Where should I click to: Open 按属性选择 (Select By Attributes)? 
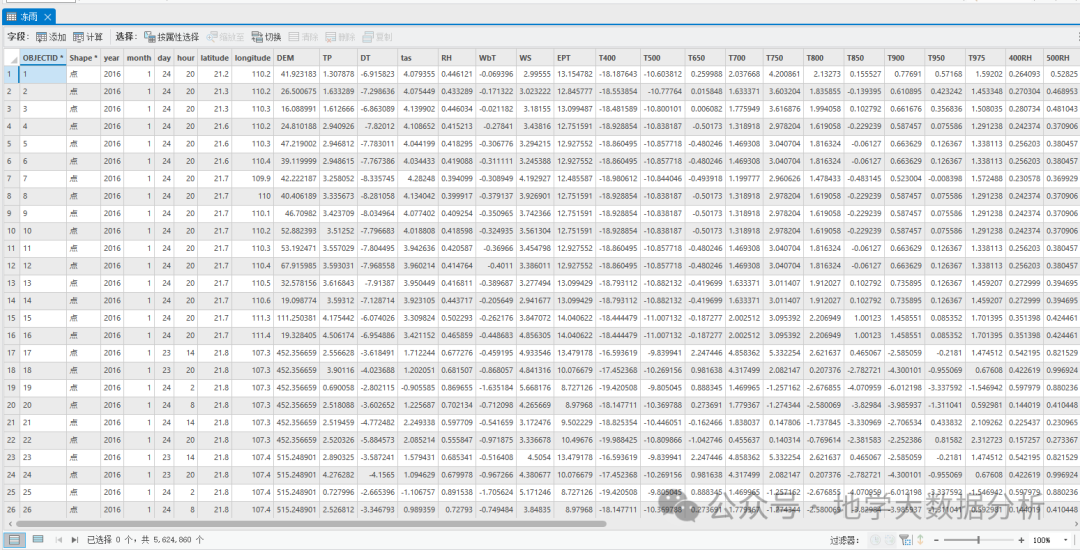coord(172,36)
